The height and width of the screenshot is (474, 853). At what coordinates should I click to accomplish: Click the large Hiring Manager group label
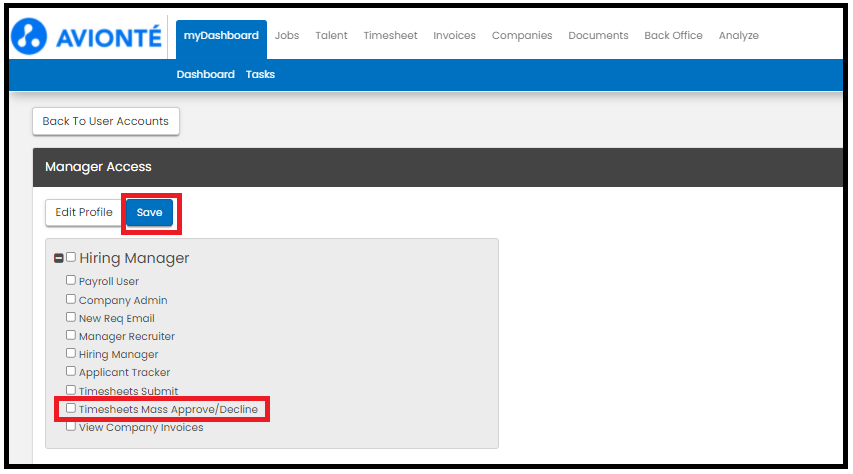(x=134, y=258)
